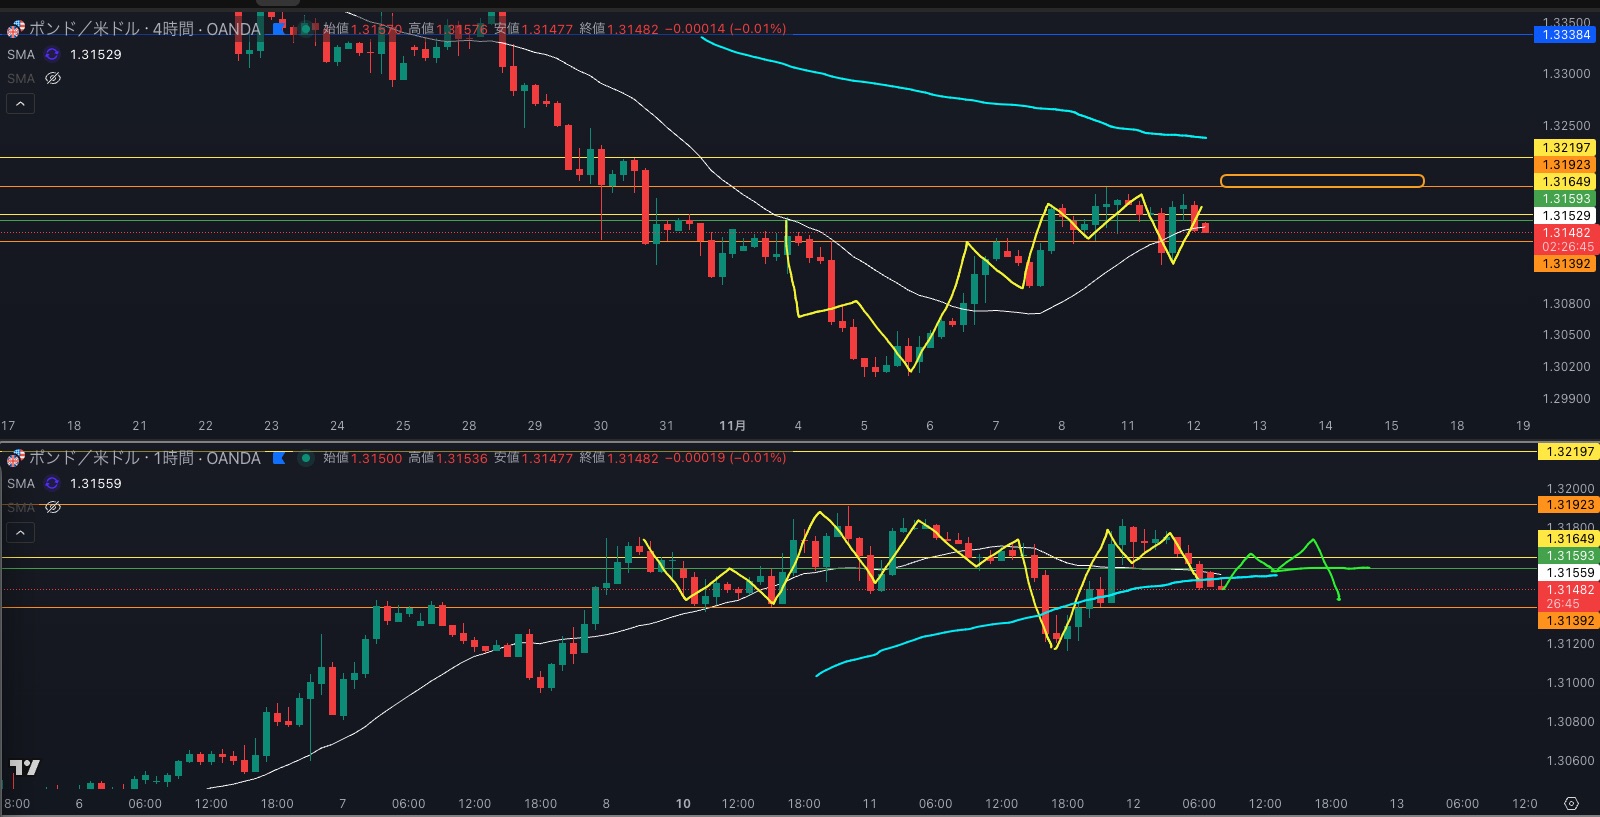This screenshot has height=817, width=1600.
Task: Collapse the indicator legend in the 1-hour chart
Action: 20,532
